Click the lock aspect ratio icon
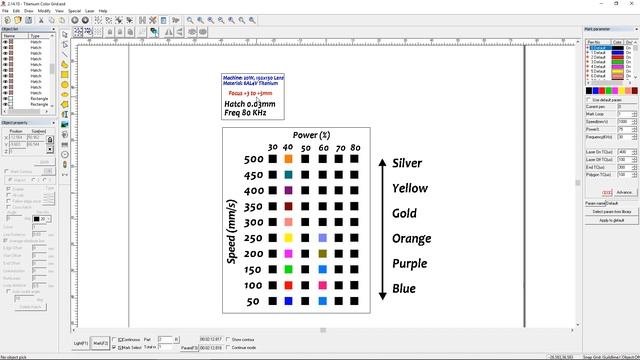Screen dimensions: 640x360 tap(50, 140)
